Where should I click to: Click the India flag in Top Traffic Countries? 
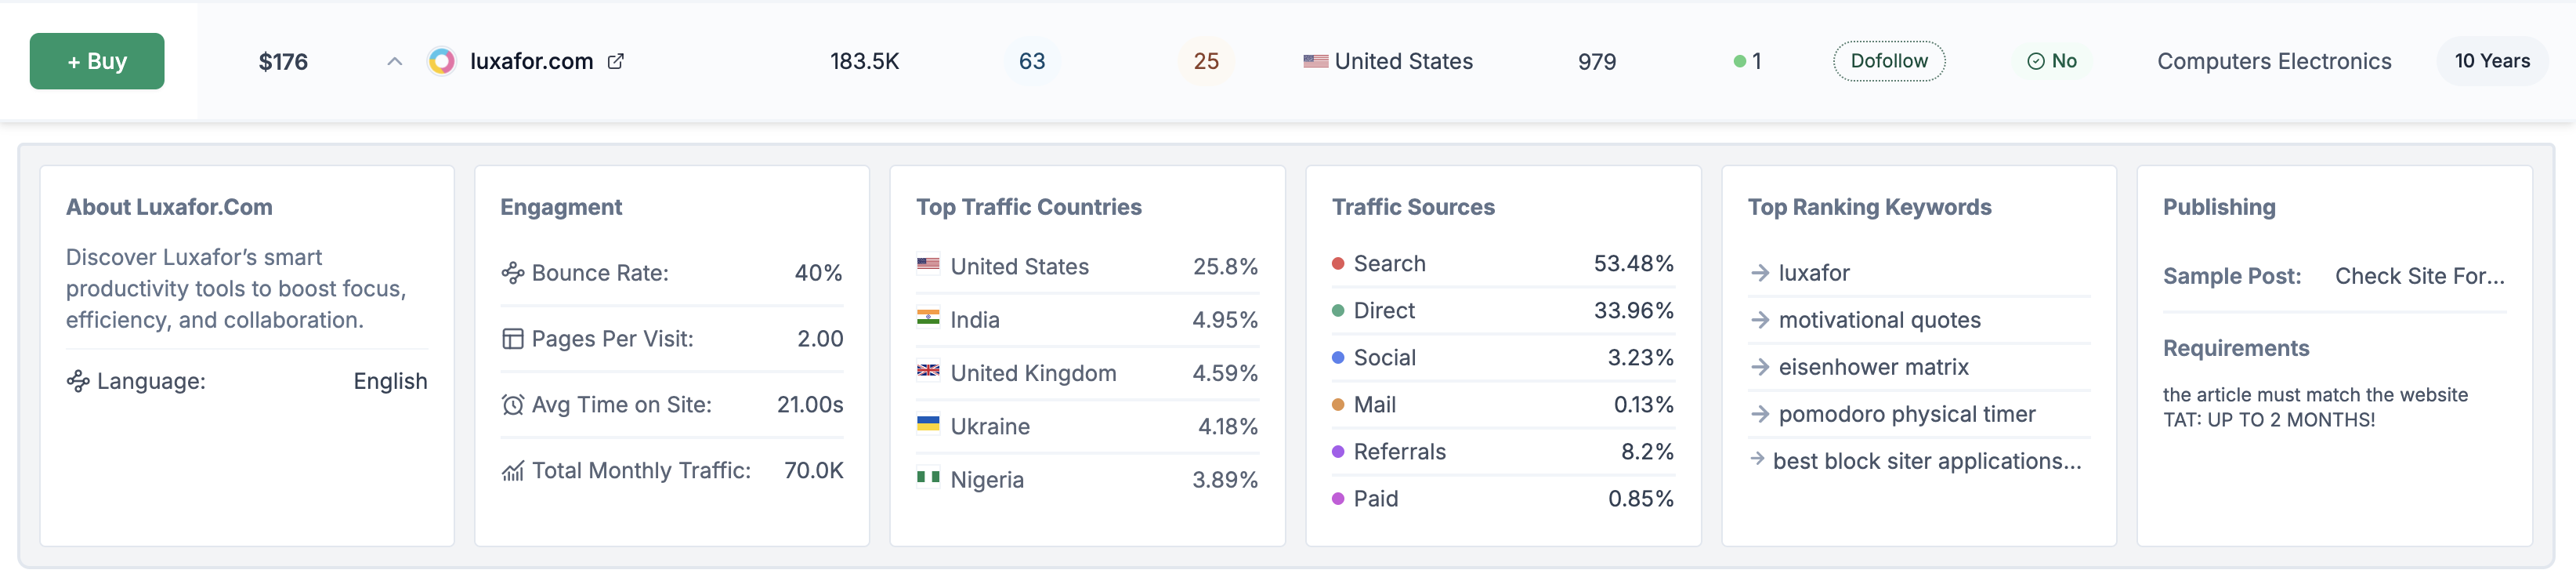click(x=928, y=318)
